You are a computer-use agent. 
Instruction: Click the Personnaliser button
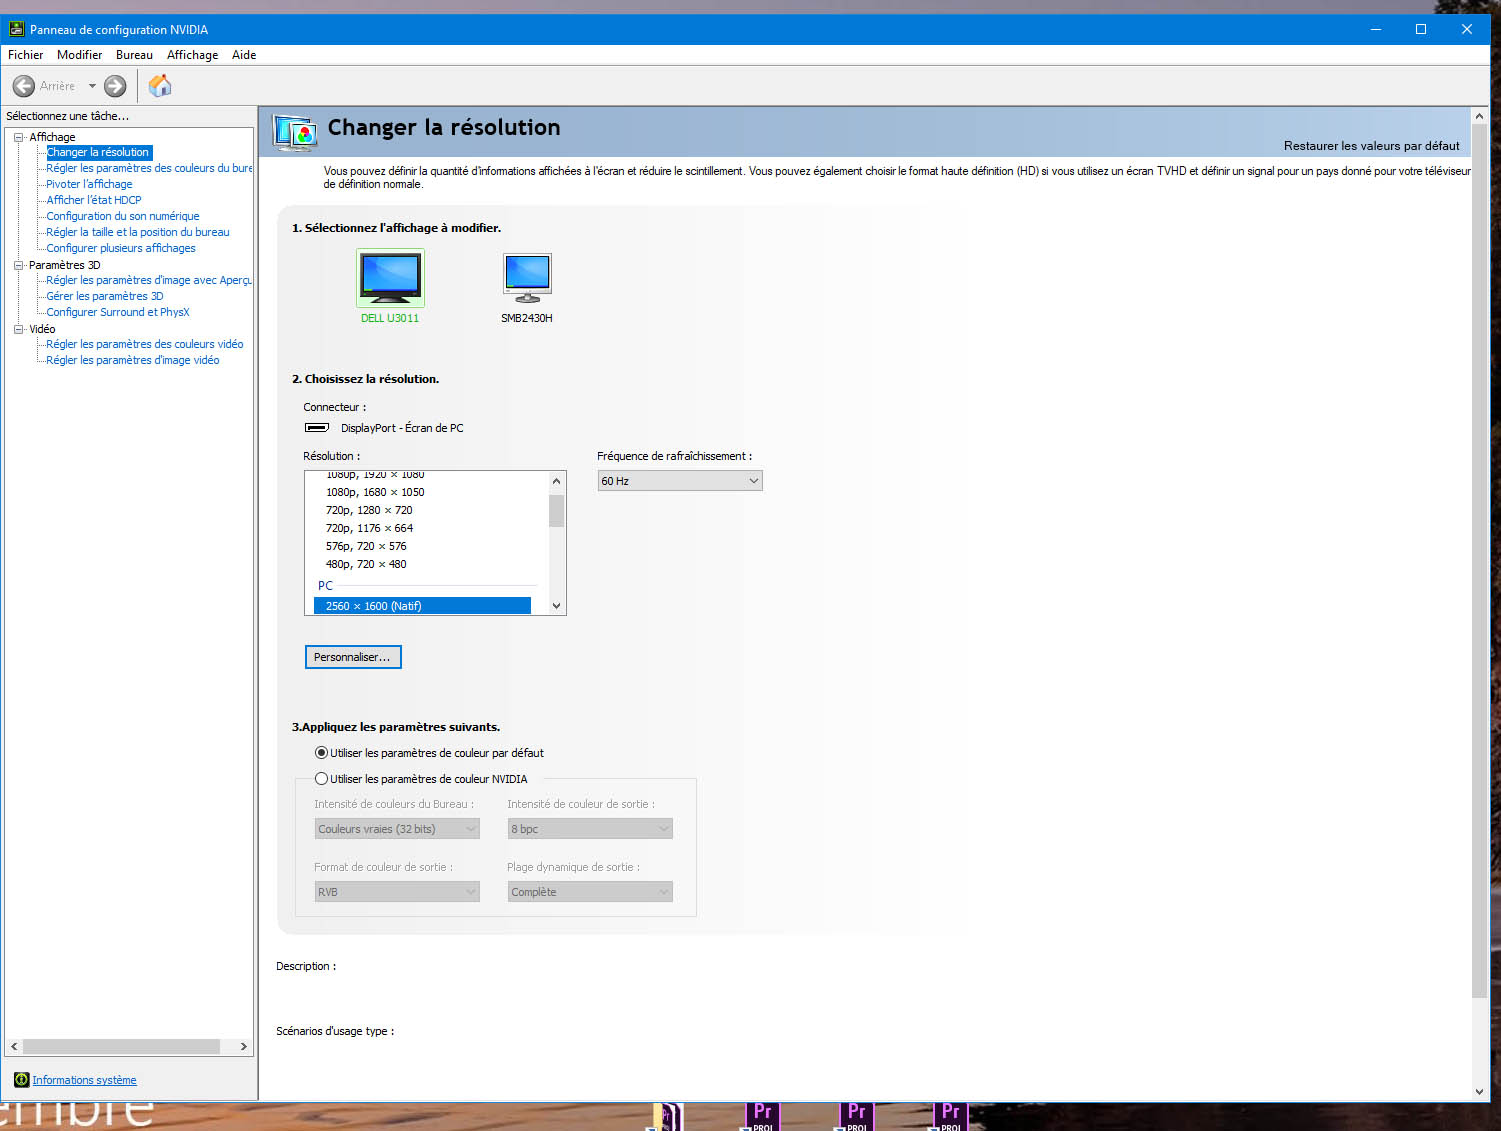[353, 657]
